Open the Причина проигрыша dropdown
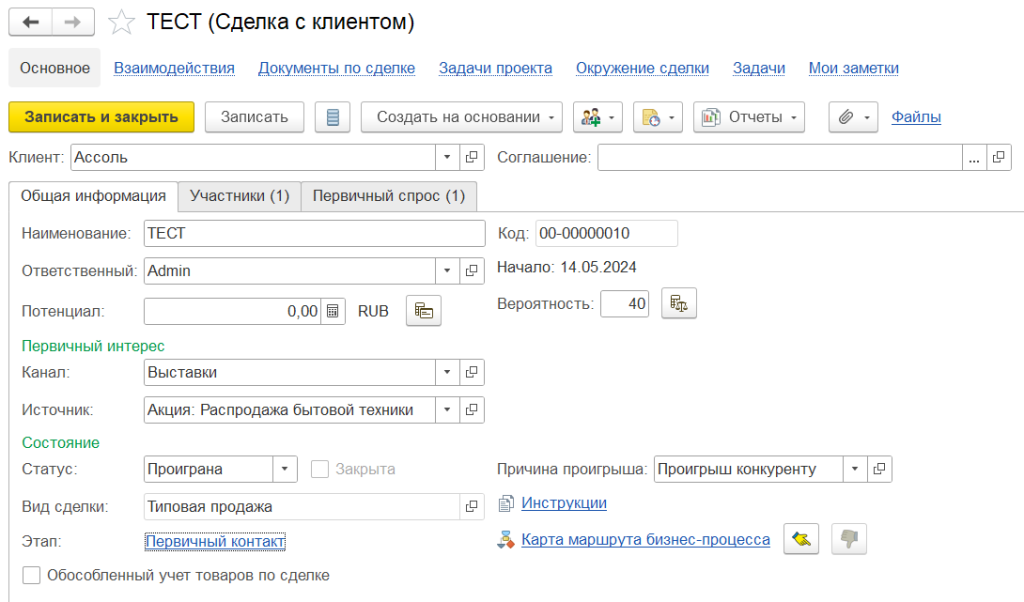The width and height of the screenshot is (1024, 602). tap(855, 469)
